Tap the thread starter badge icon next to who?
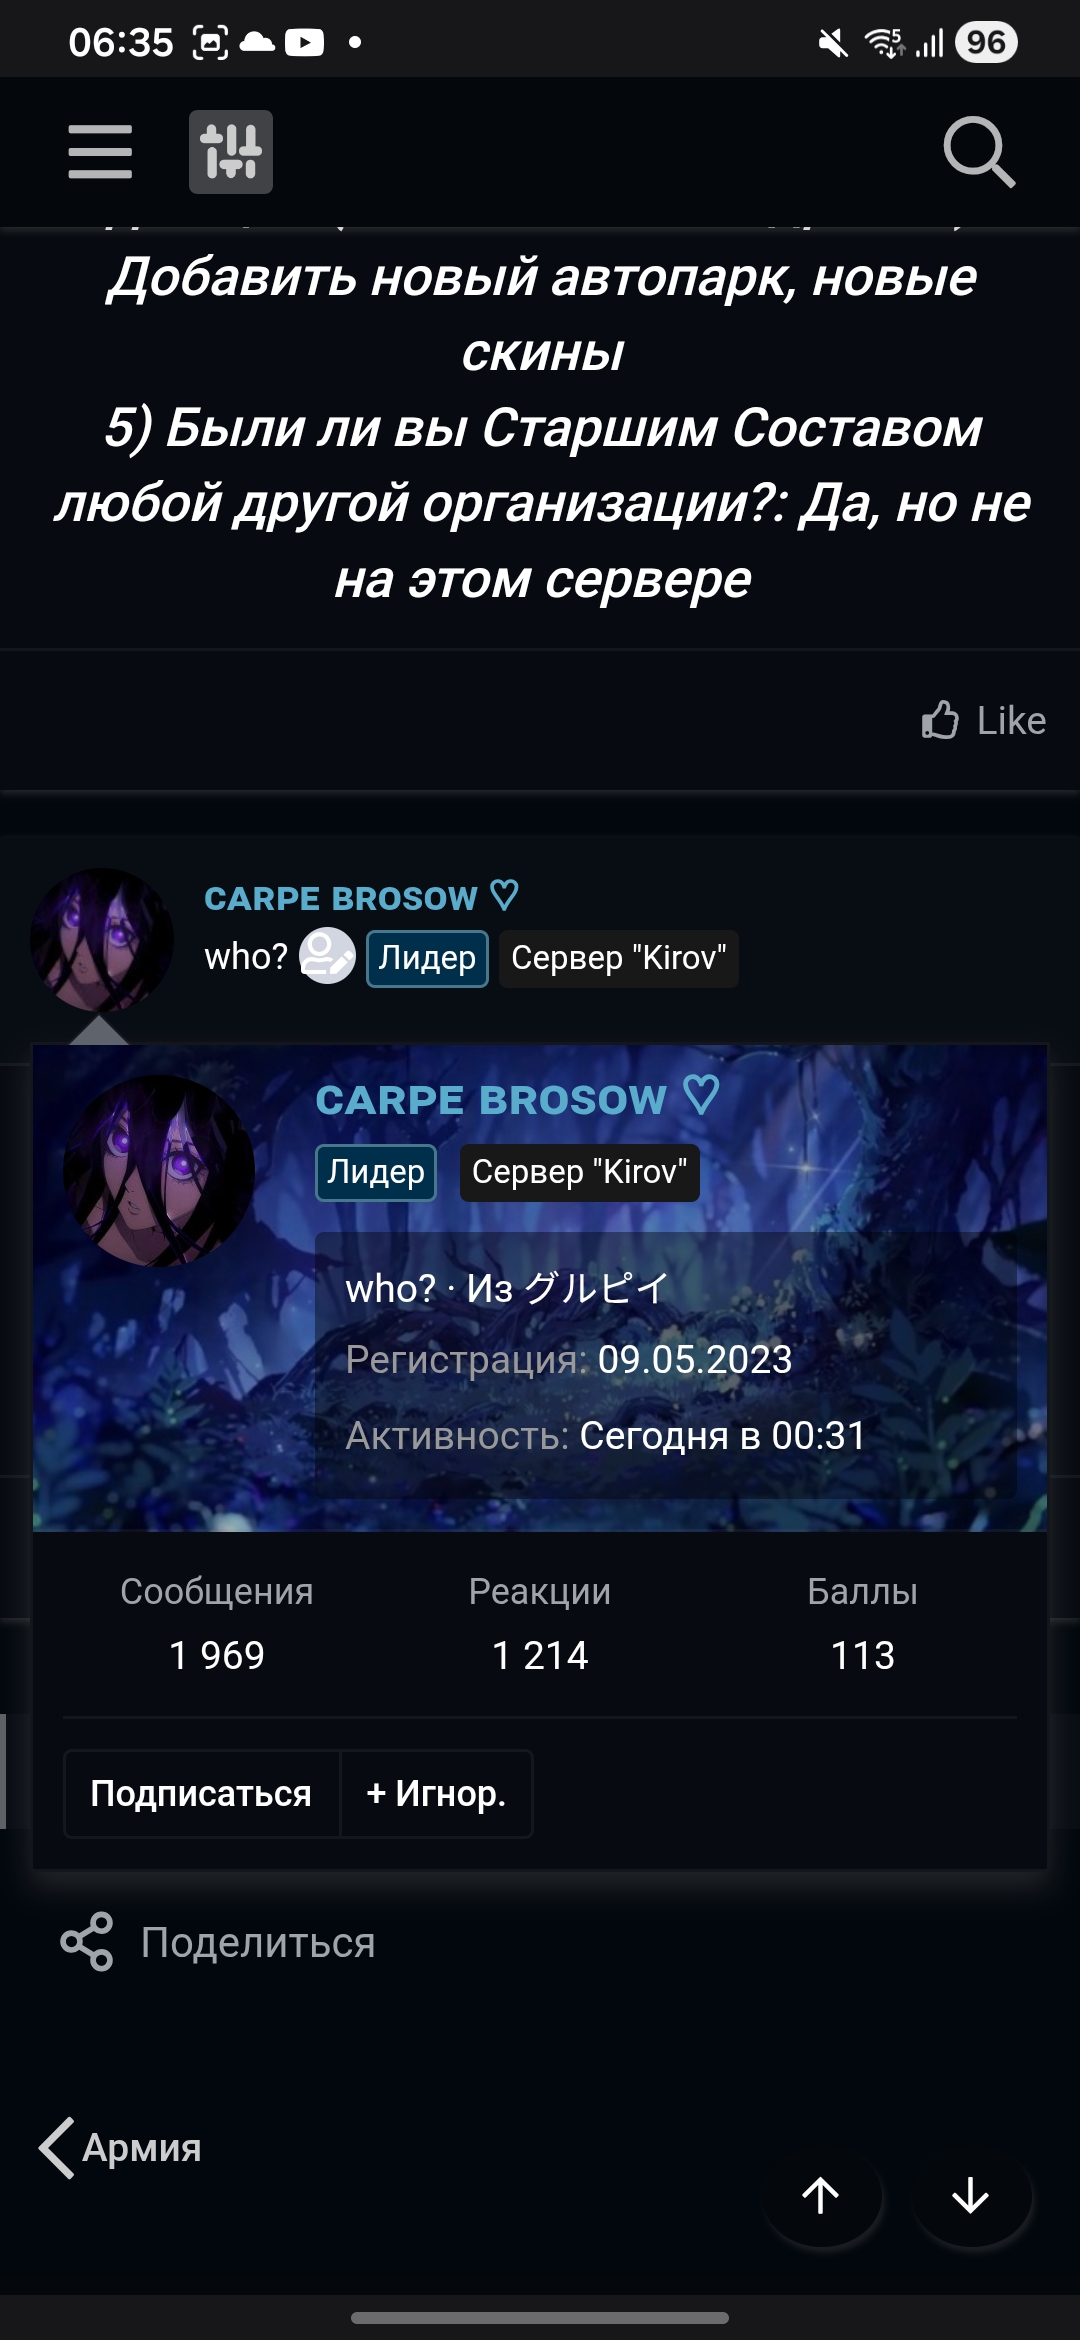This screenshot has width=1080, height=2340. point(327,956)
